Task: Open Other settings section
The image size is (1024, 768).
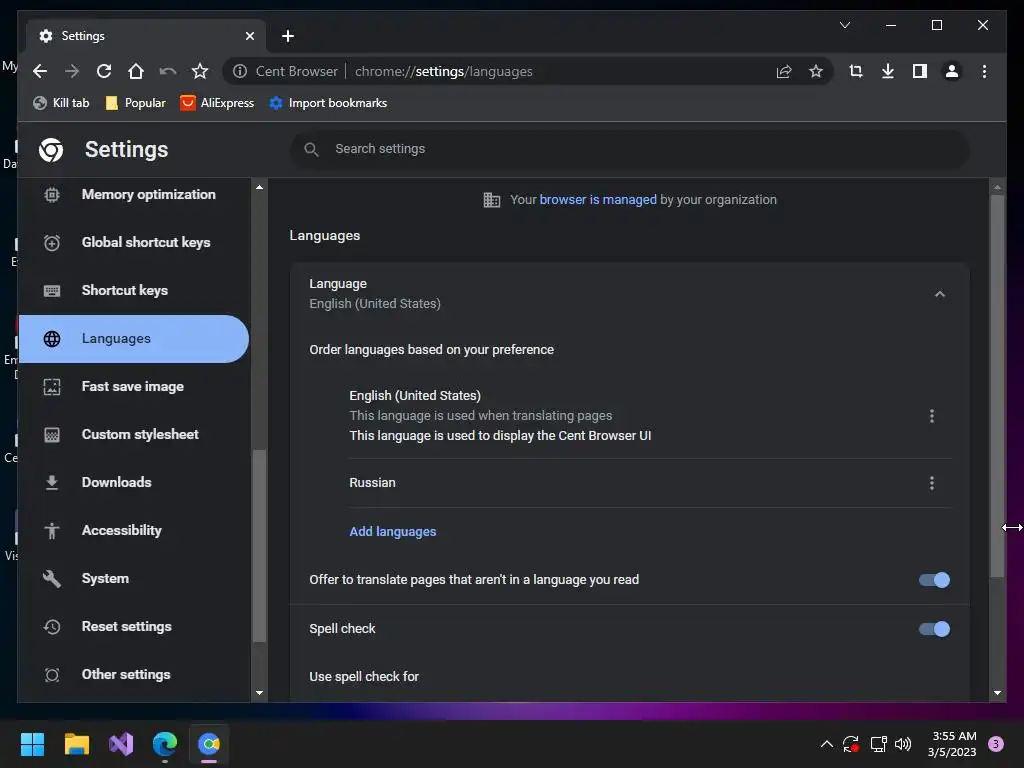Action: click(x=134, y=675)
